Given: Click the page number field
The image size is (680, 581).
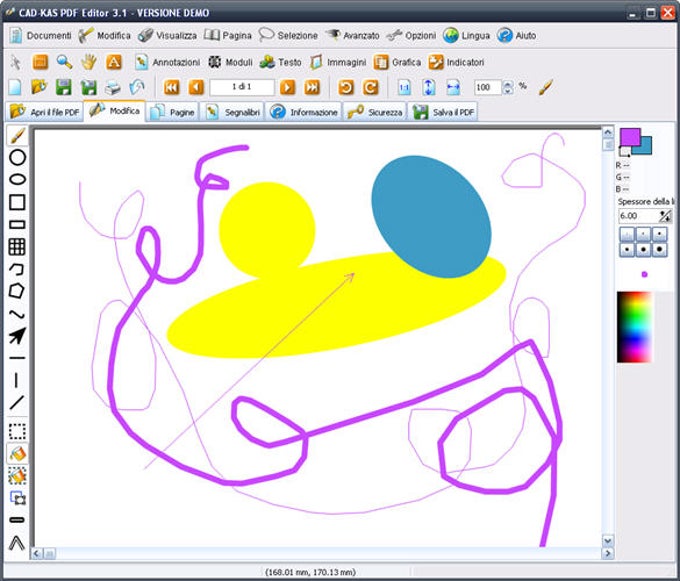Looking at the screenshot, I should pos(242,87).
